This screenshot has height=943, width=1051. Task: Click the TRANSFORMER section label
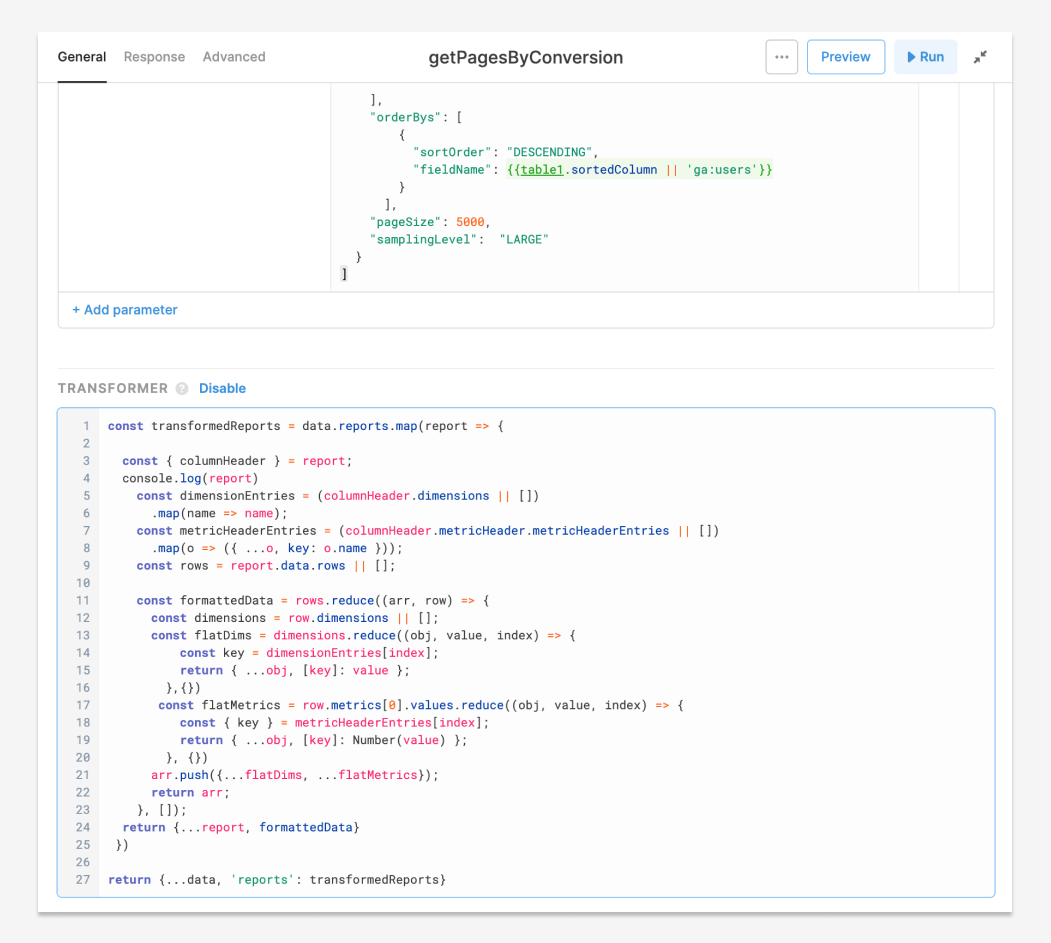pos(113,389)
